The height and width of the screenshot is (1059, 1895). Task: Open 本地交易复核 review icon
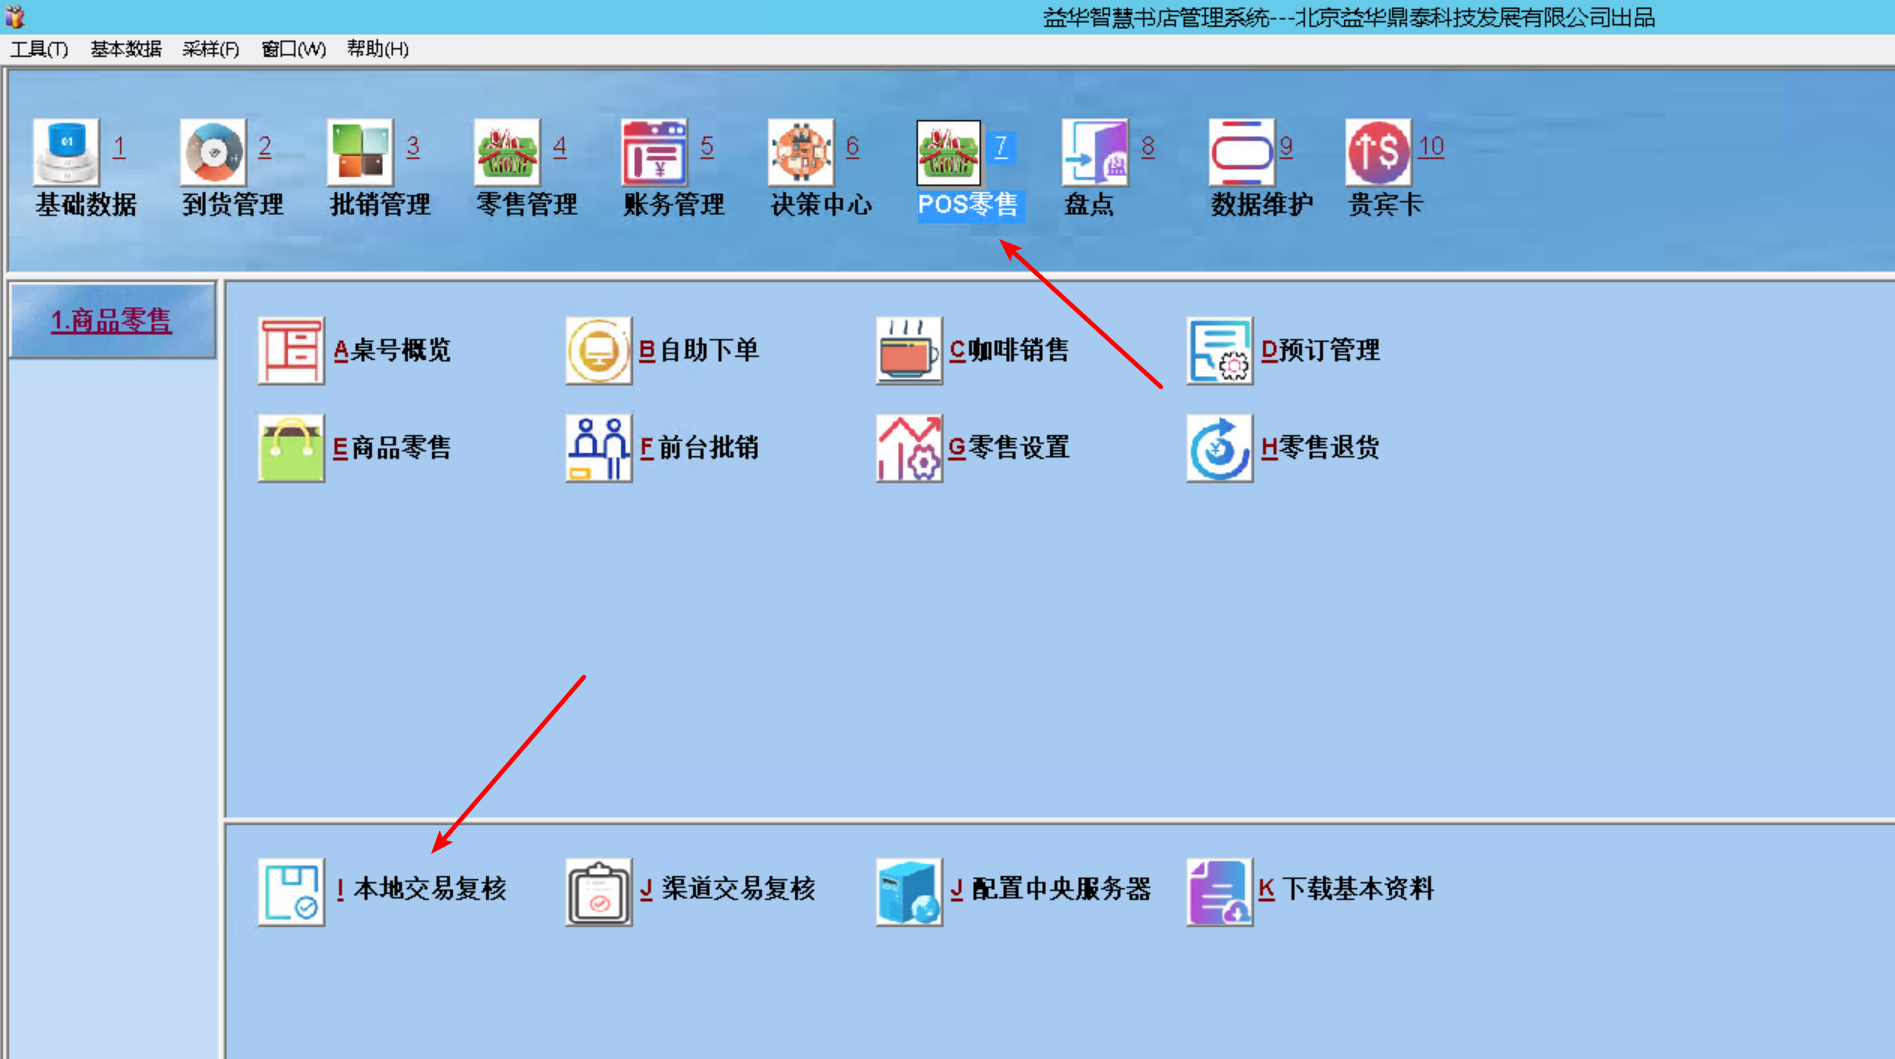(291, 891)
